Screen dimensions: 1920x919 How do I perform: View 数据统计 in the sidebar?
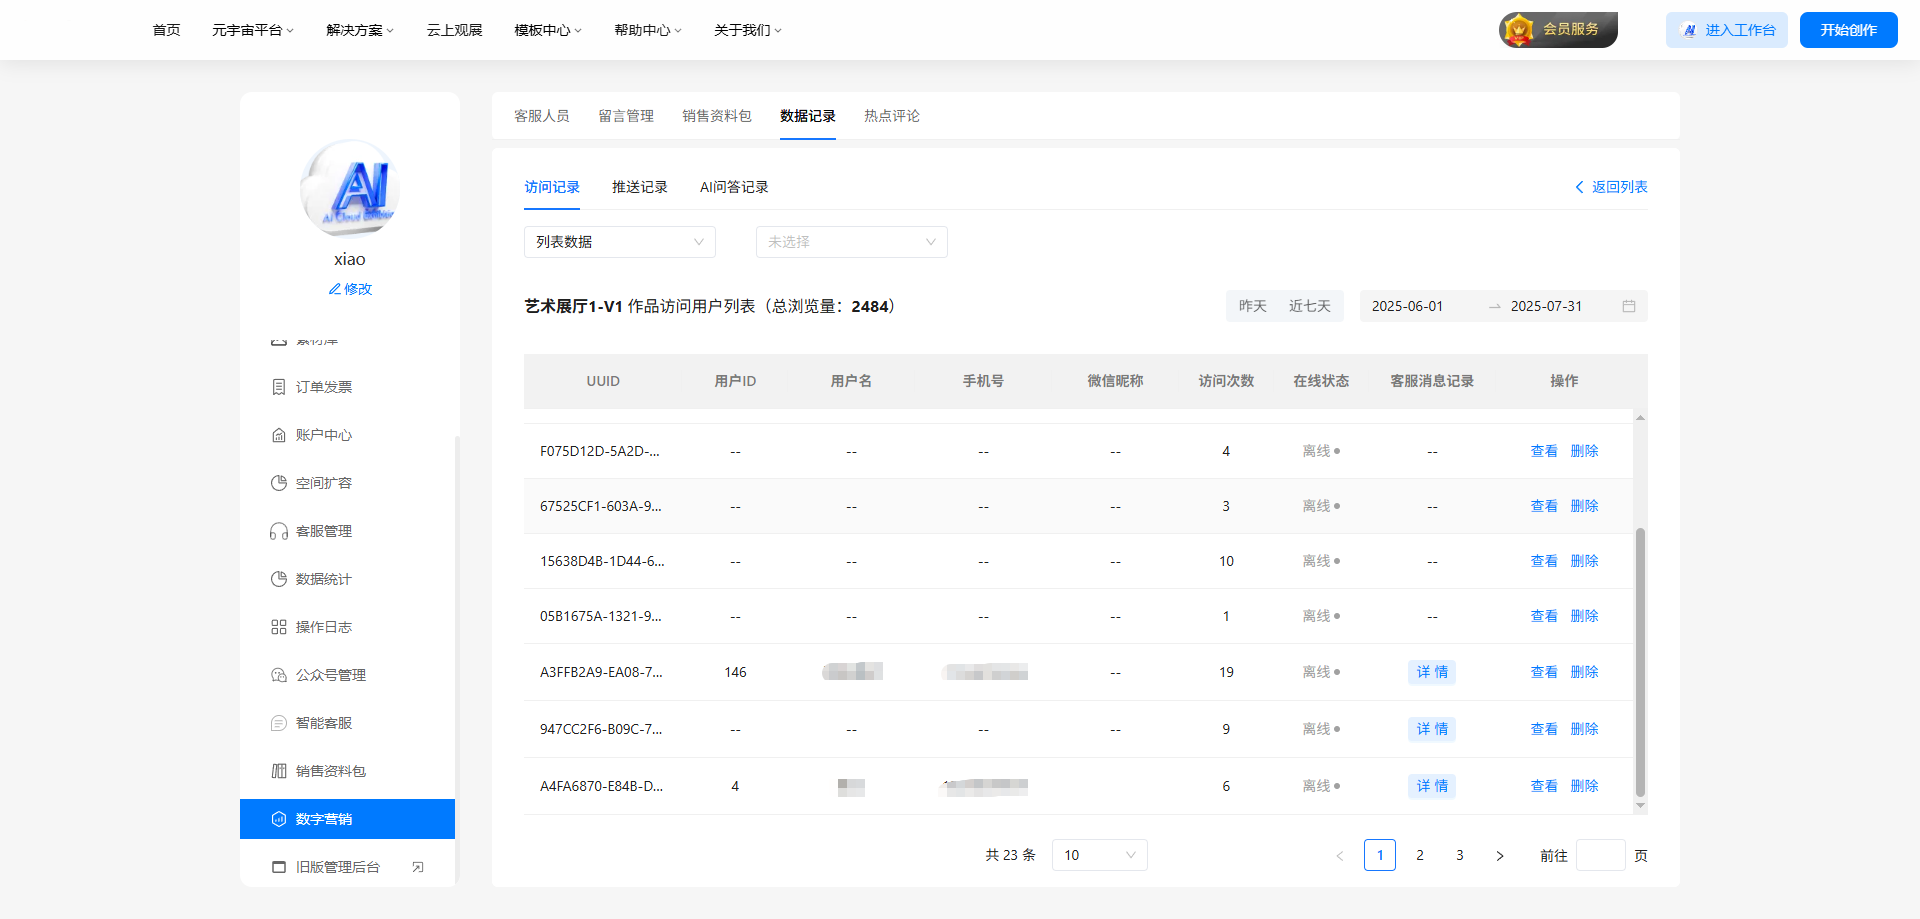(x=323, y=578)
